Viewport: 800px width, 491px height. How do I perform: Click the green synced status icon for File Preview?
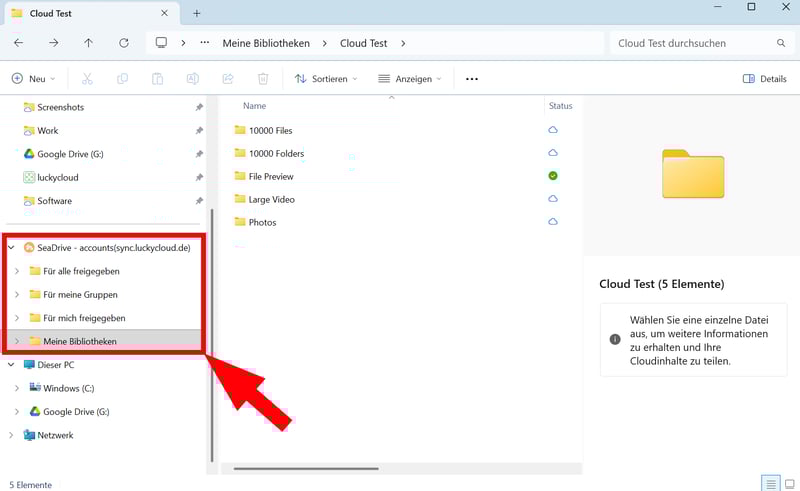coord(553,176)
